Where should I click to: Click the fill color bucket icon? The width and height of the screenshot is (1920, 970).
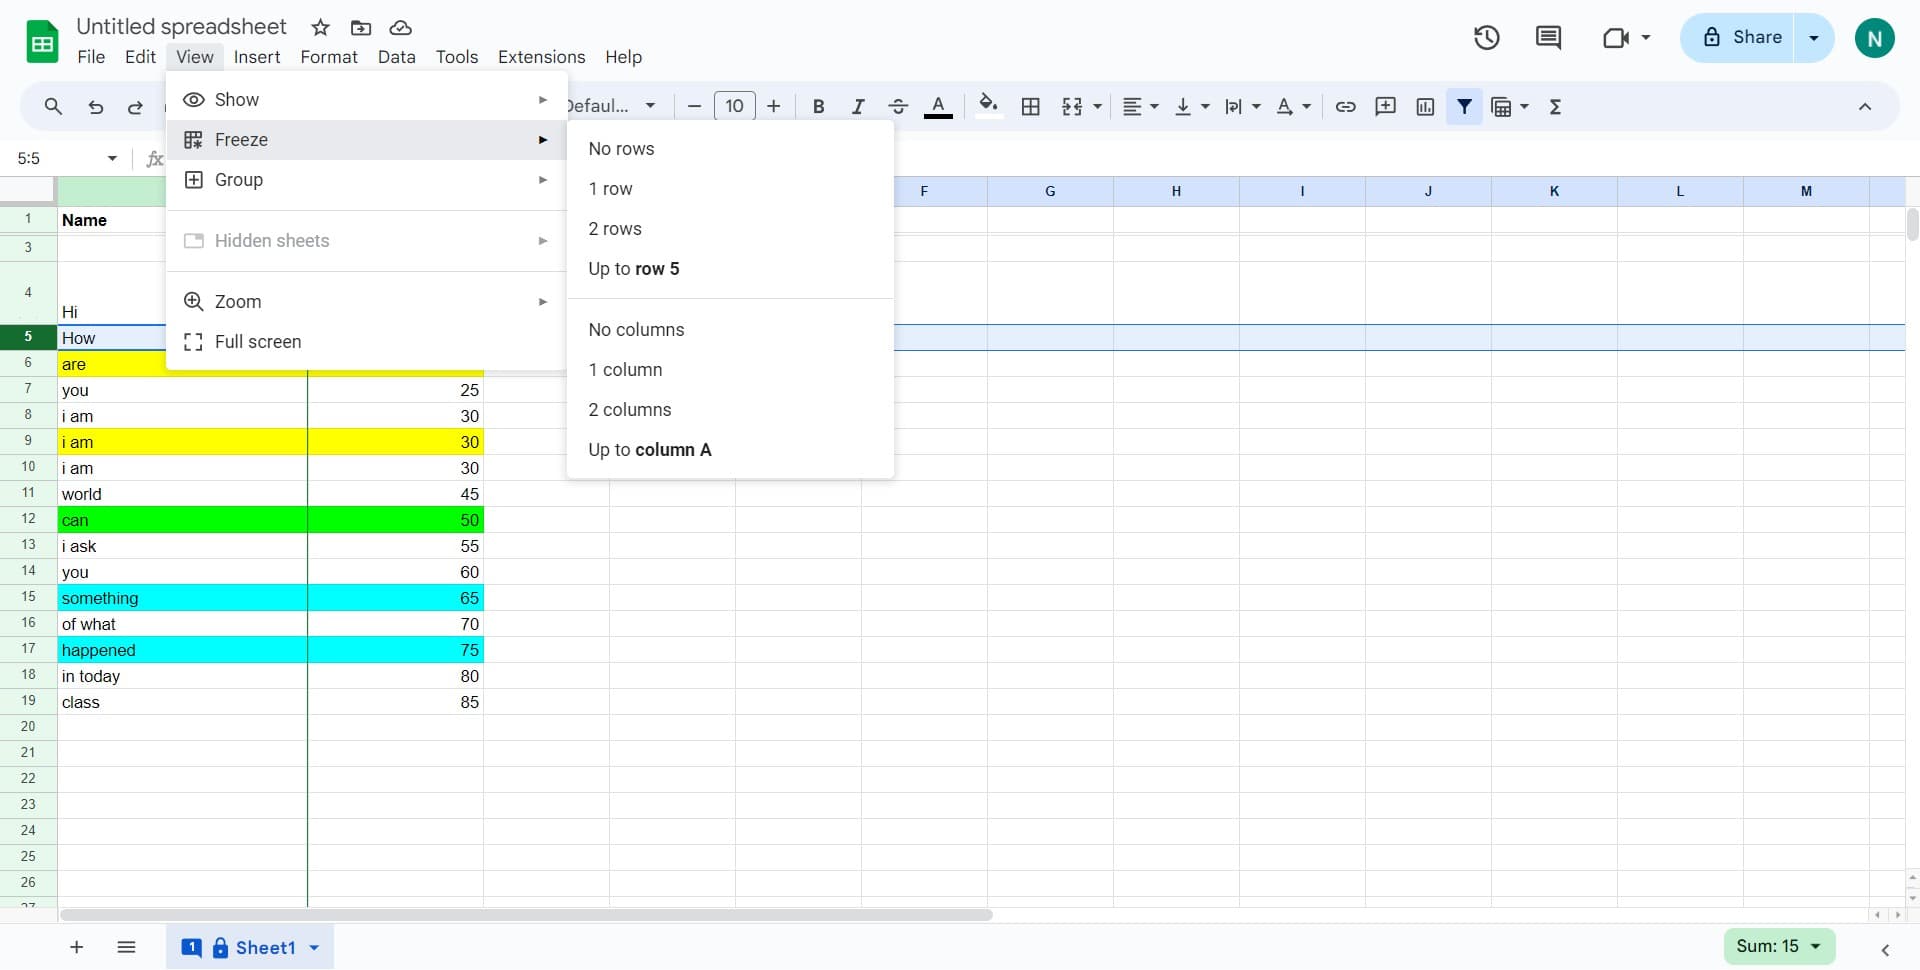988,105
